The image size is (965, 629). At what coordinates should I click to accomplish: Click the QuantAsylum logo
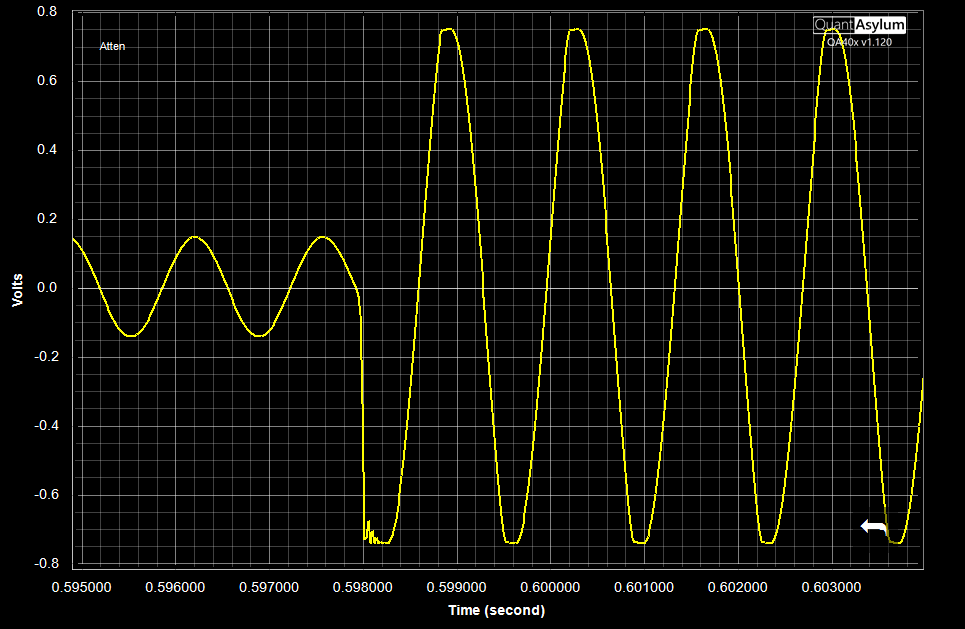pos(859,25)
